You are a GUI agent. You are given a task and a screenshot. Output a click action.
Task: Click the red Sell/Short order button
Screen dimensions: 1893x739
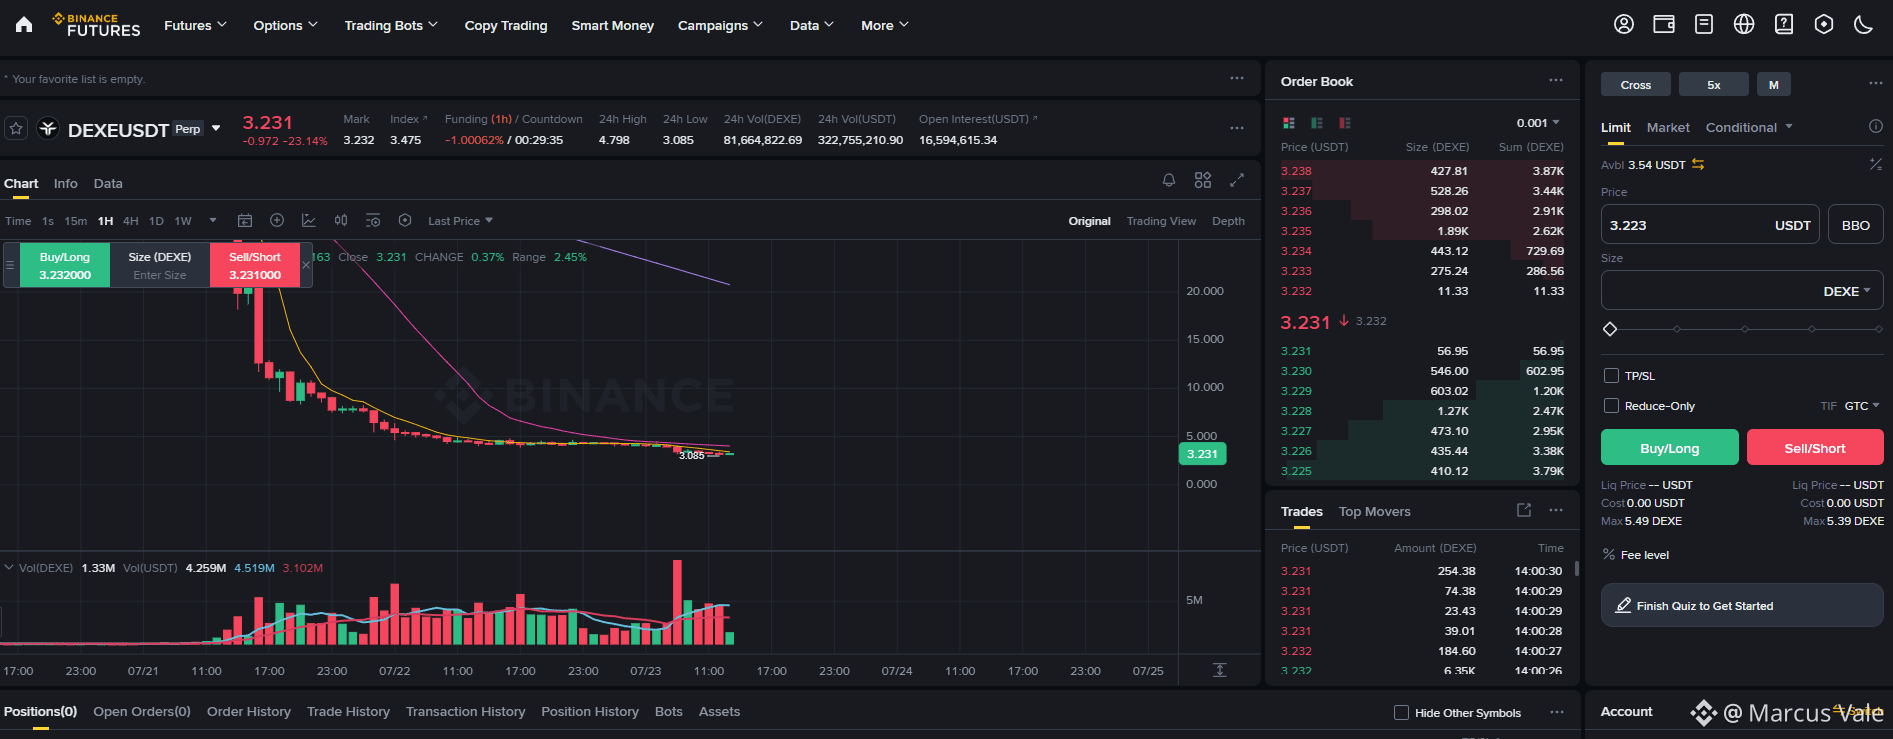tap(1815, 448)
